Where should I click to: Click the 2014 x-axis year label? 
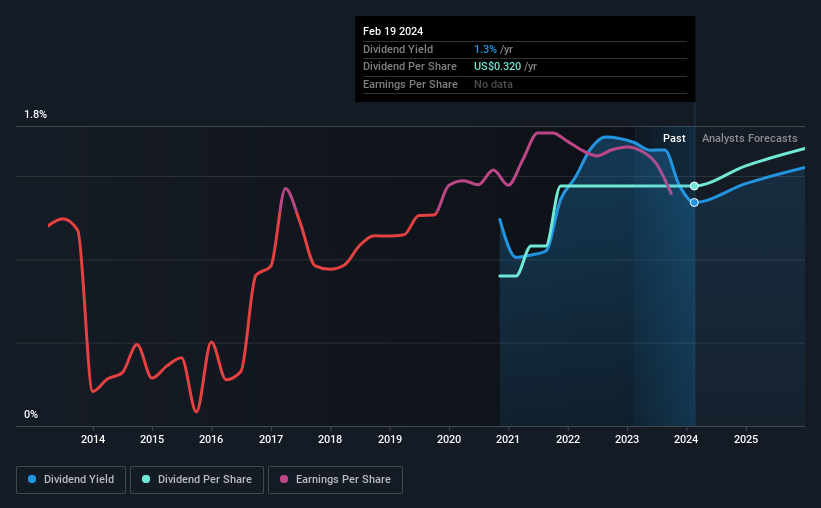coord(93,439)
